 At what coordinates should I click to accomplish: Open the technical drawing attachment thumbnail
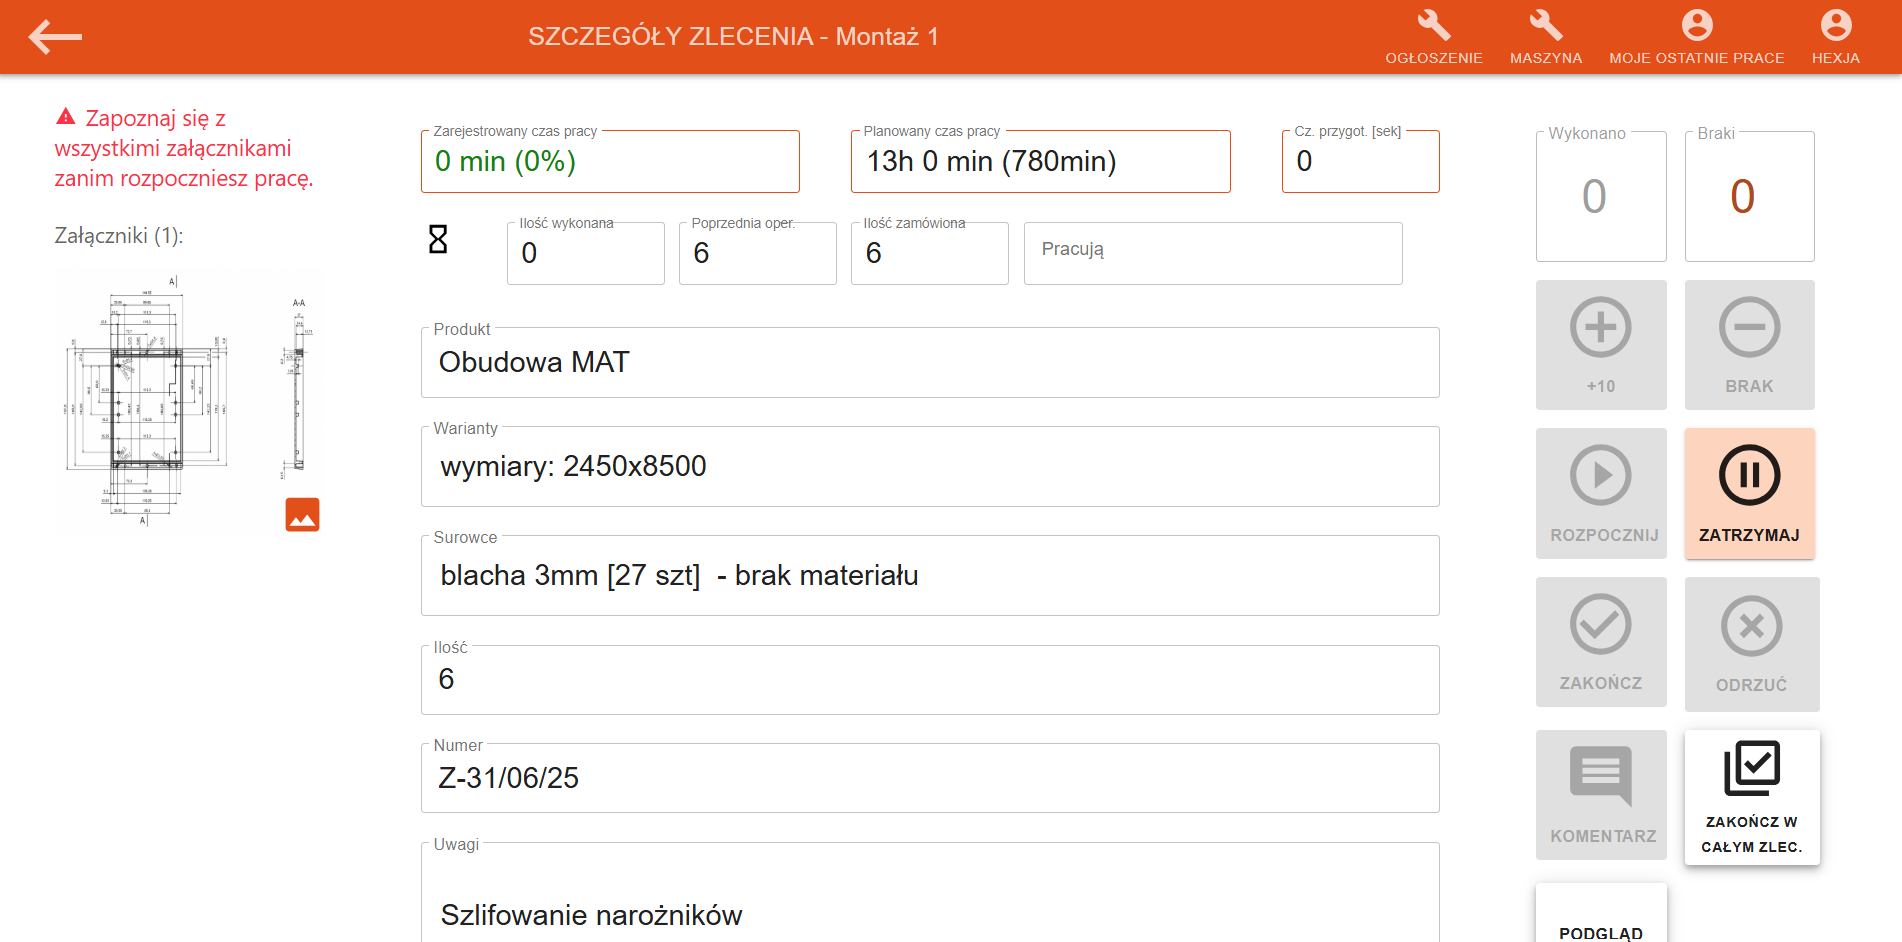pyautogui.click(x=189, y=399)
